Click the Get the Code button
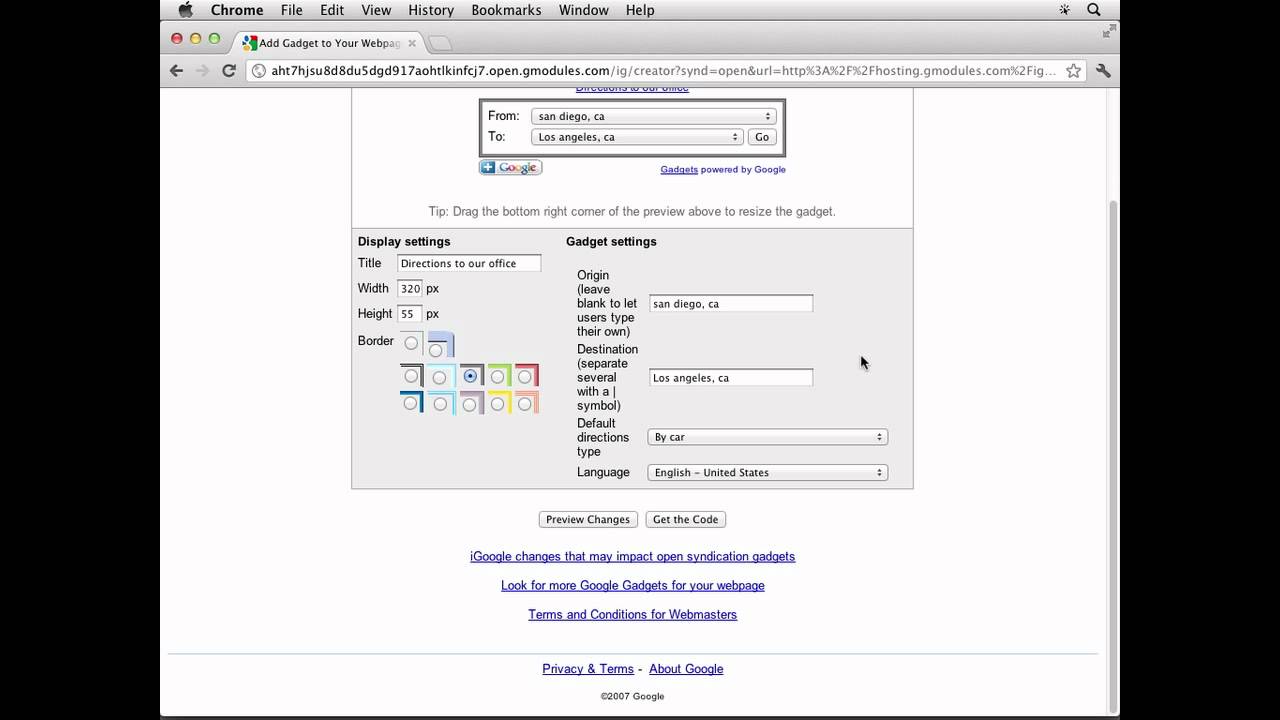The width and height of the screenshot is (1280, 720). (x=685, y=519)
